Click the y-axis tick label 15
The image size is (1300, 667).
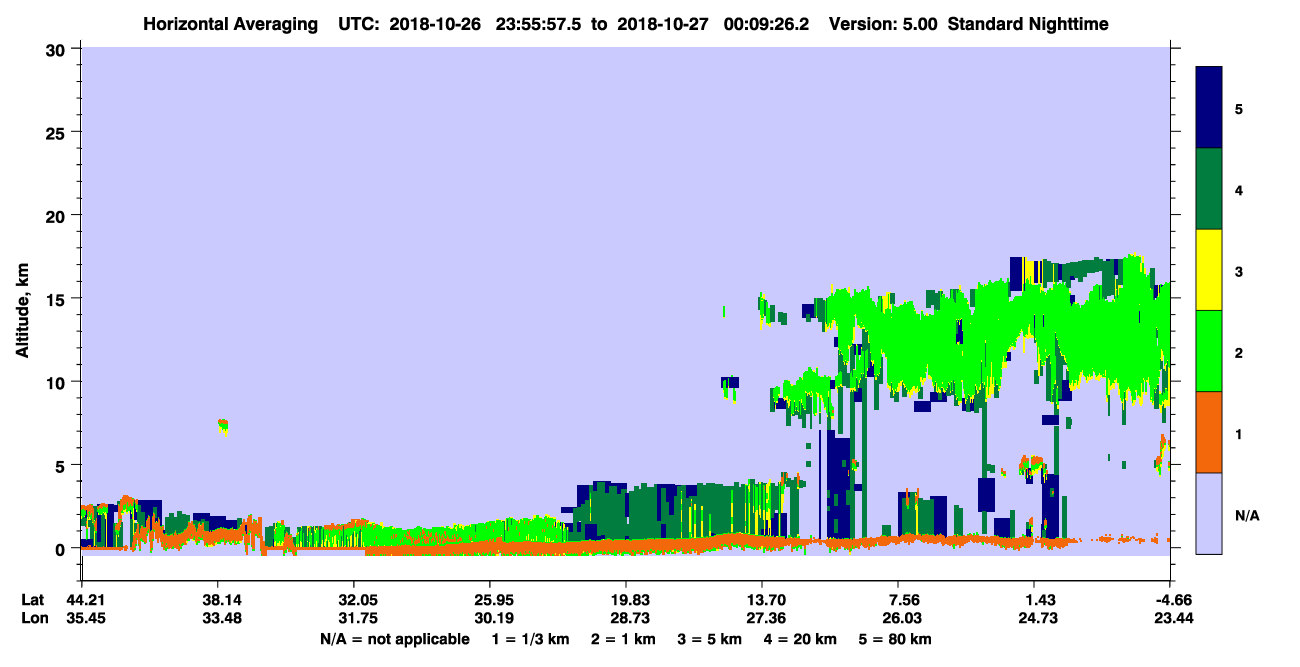tap(58, 299)
